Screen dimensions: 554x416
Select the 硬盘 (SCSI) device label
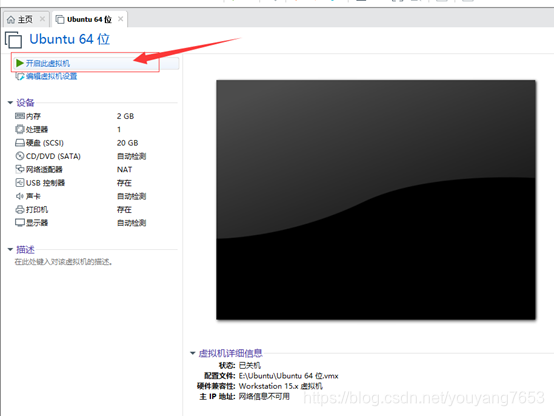point(45,143)
